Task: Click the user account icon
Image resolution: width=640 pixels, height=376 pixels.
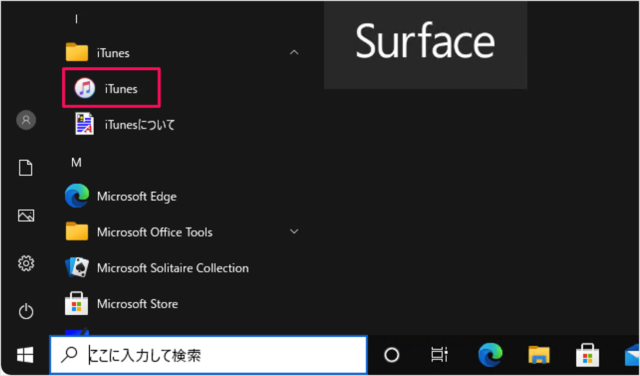Action: pyautogui.click(x=26, y=120)
